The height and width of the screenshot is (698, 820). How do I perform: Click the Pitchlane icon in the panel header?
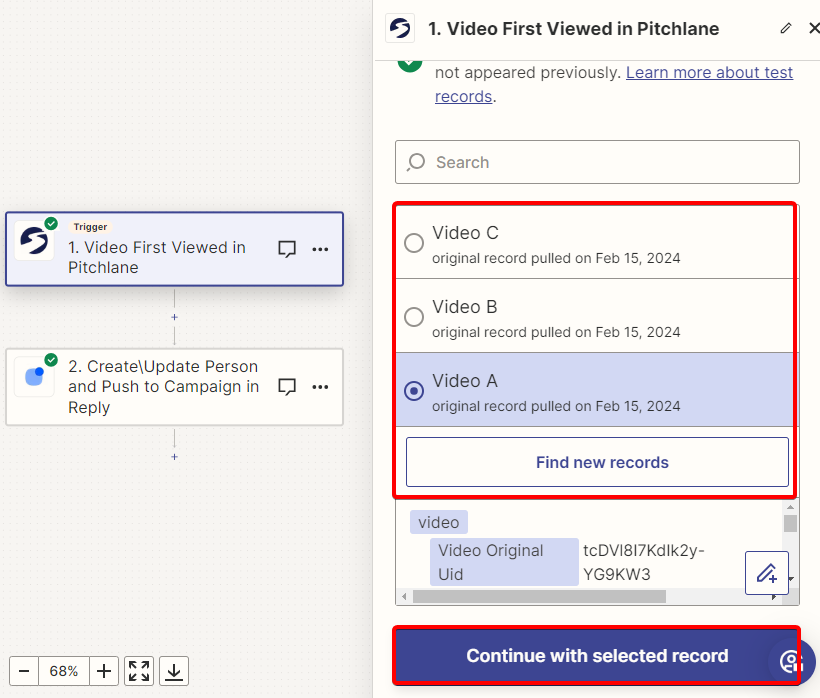point(400,28)
